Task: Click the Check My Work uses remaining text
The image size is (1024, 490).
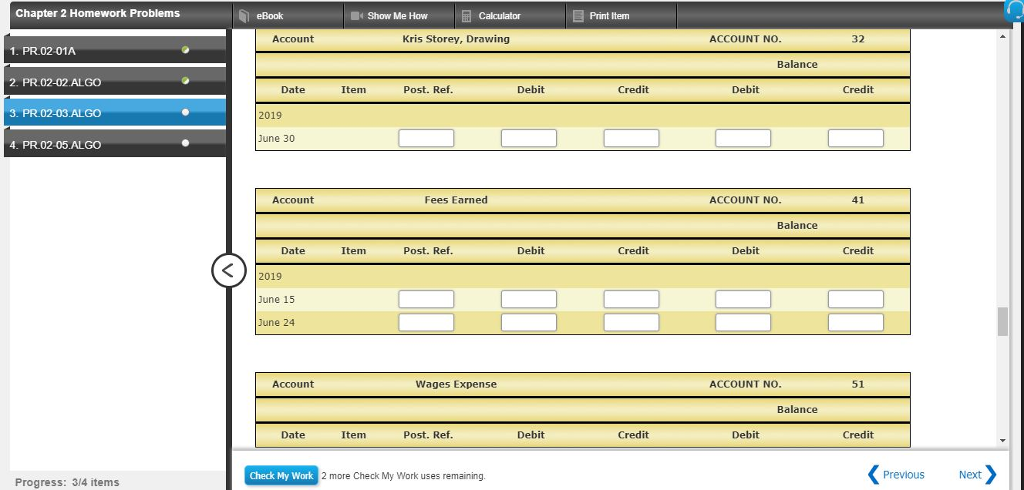Action: point(404,476)
